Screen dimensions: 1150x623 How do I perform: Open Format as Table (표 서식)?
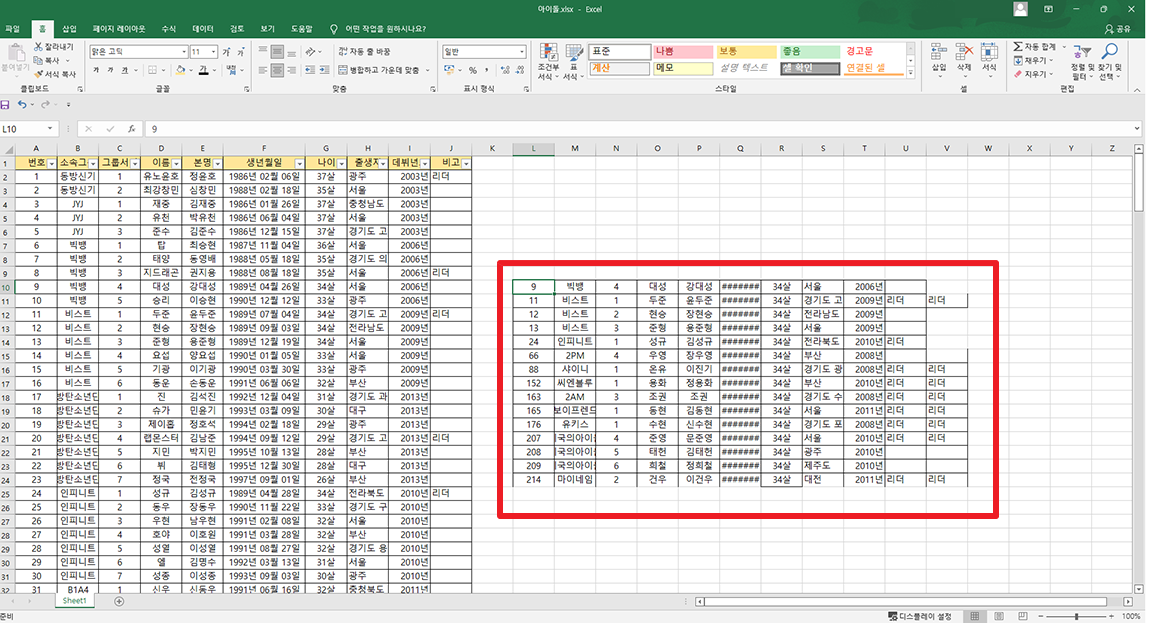574,62
